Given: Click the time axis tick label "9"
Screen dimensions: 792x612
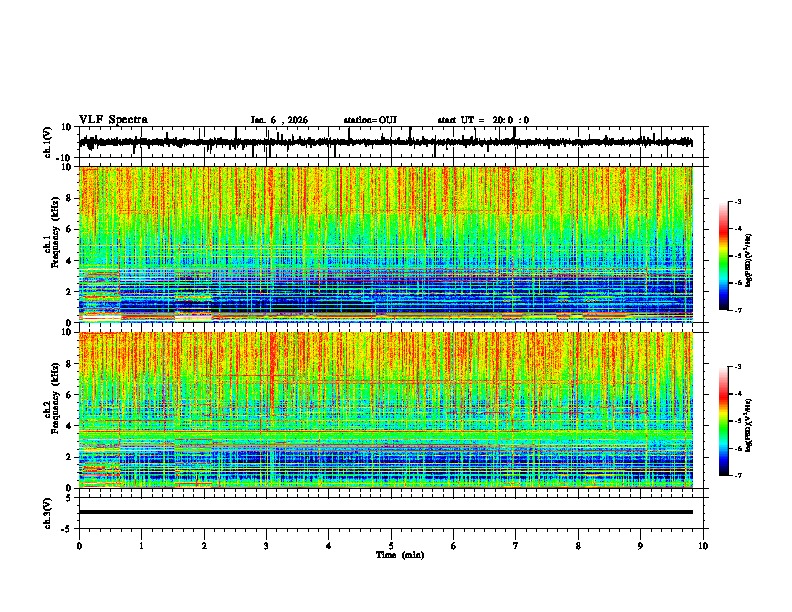Looking at the screenshot, I should point(640,546).
